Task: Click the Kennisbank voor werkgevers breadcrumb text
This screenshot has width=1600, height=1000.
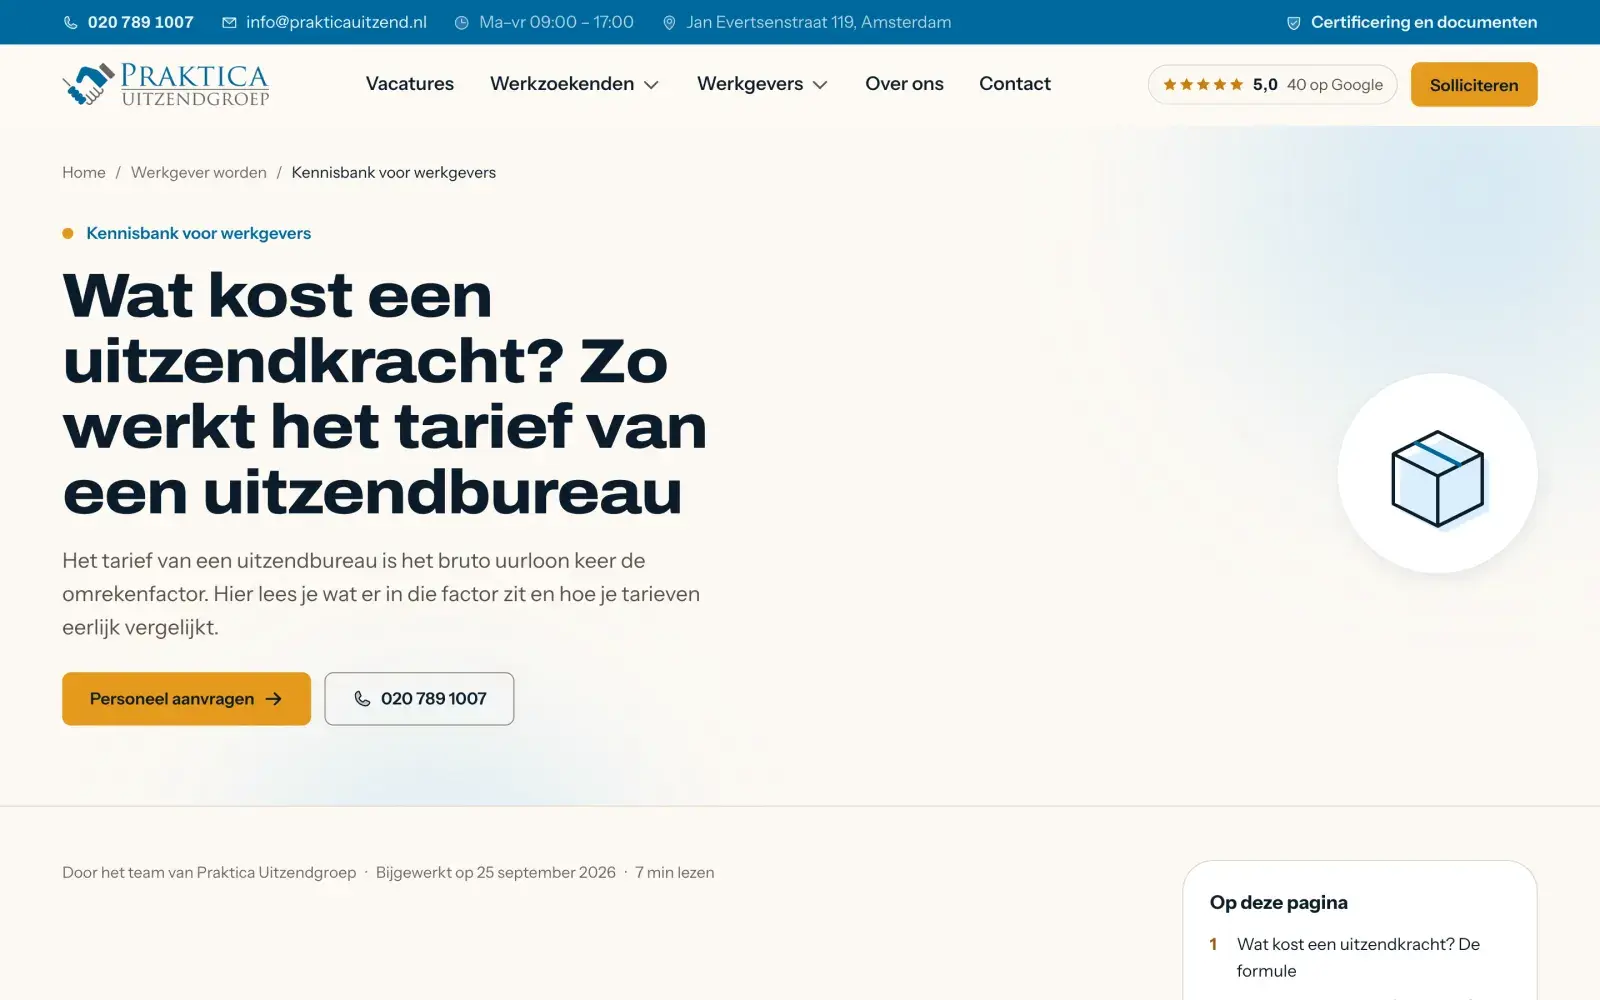Action: point(394,172)
